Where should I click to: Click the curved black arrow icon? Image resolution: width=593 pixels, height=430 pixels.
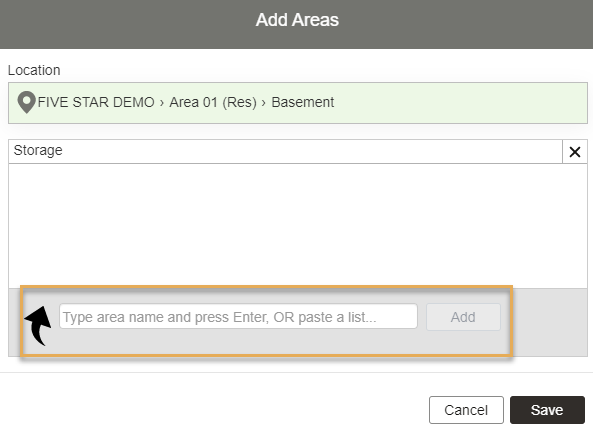tap(39, 325)
